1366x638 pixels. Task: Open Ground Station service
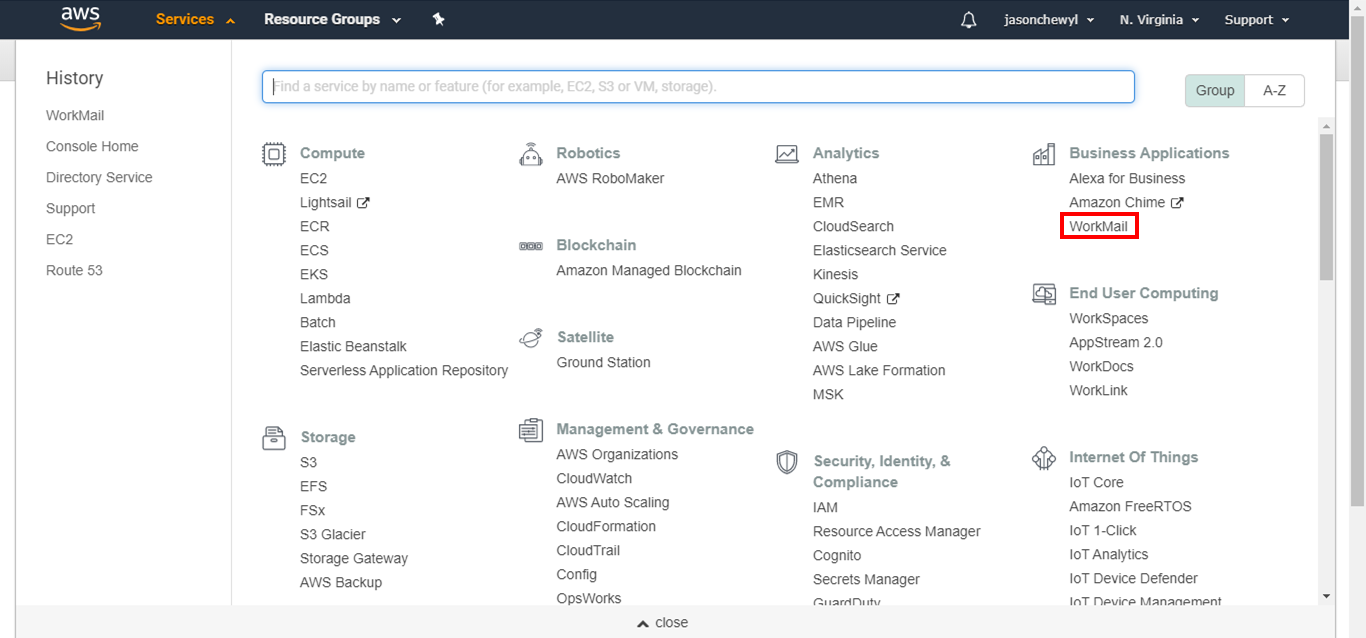tap(603, 363)
